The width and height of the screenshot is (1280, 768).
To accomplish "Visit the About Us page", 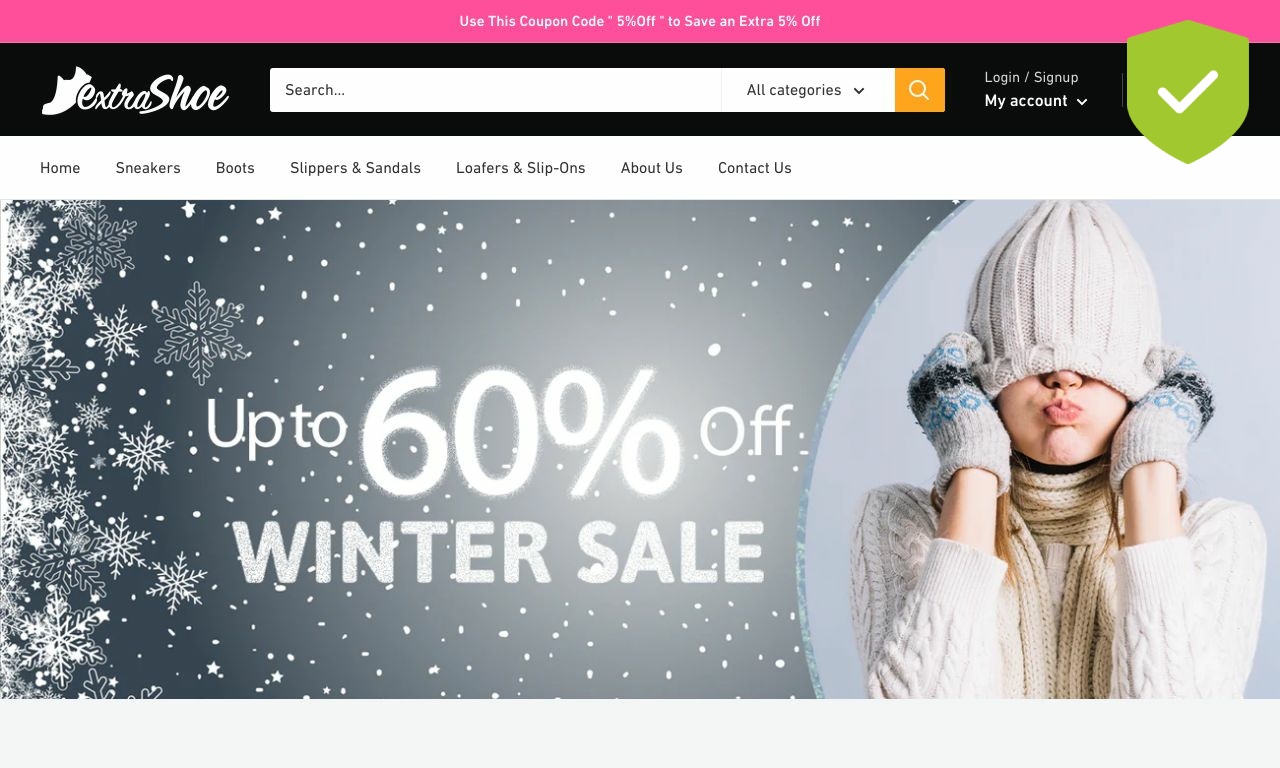I will (x=652, y=168).
